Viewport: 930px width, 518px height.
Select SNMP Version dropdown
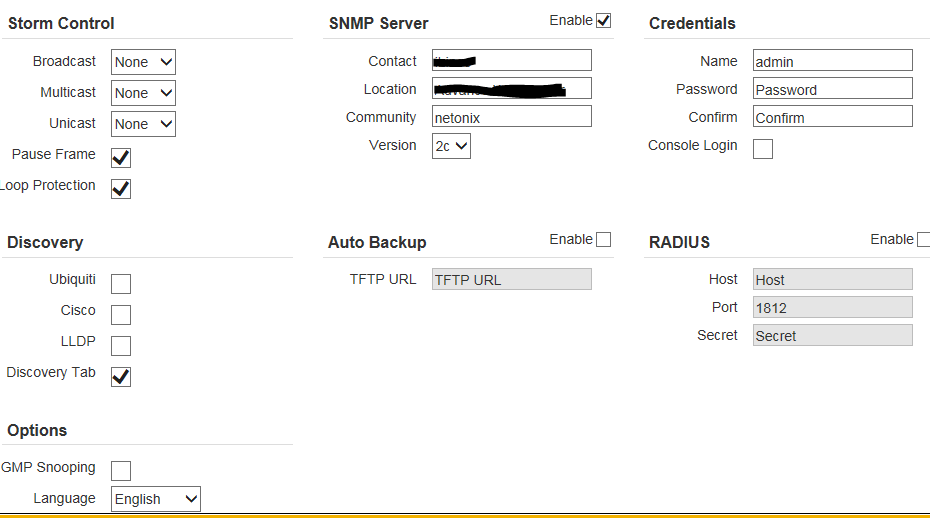click(451, 146)
